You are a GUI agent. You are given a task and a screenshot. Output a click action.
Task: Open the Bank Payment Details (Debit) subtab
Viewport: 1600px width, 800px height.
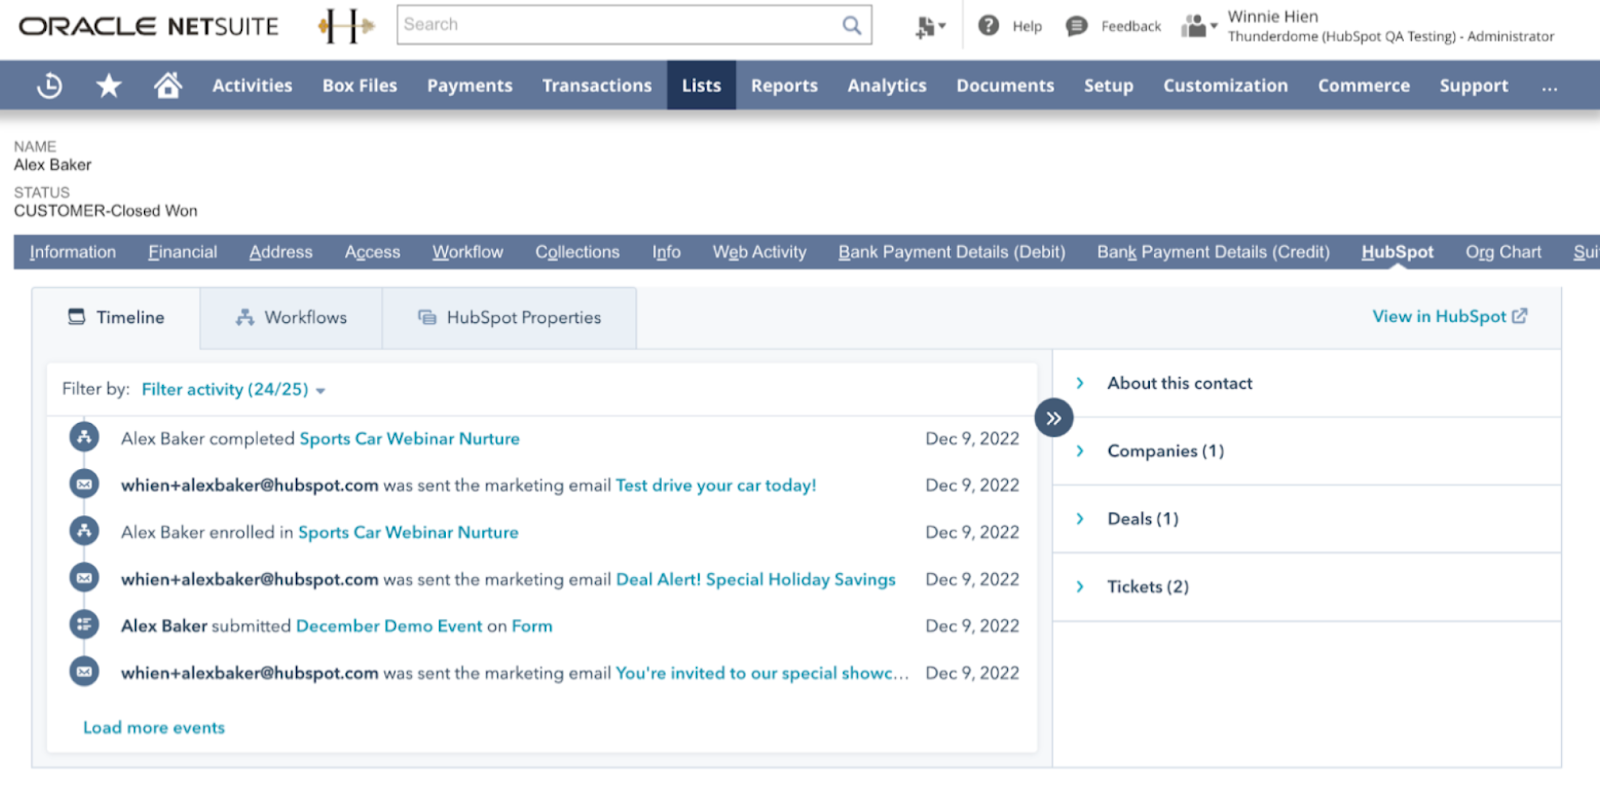click(x=952, y=252)
